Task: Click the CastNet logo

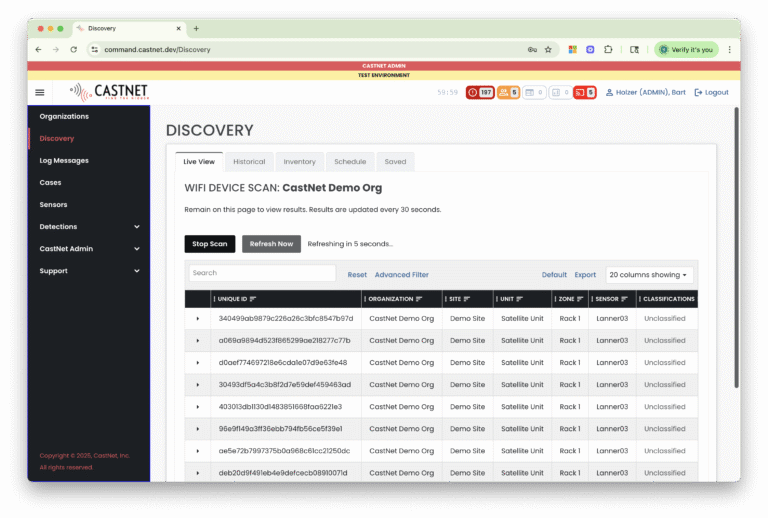Action: 109,92
